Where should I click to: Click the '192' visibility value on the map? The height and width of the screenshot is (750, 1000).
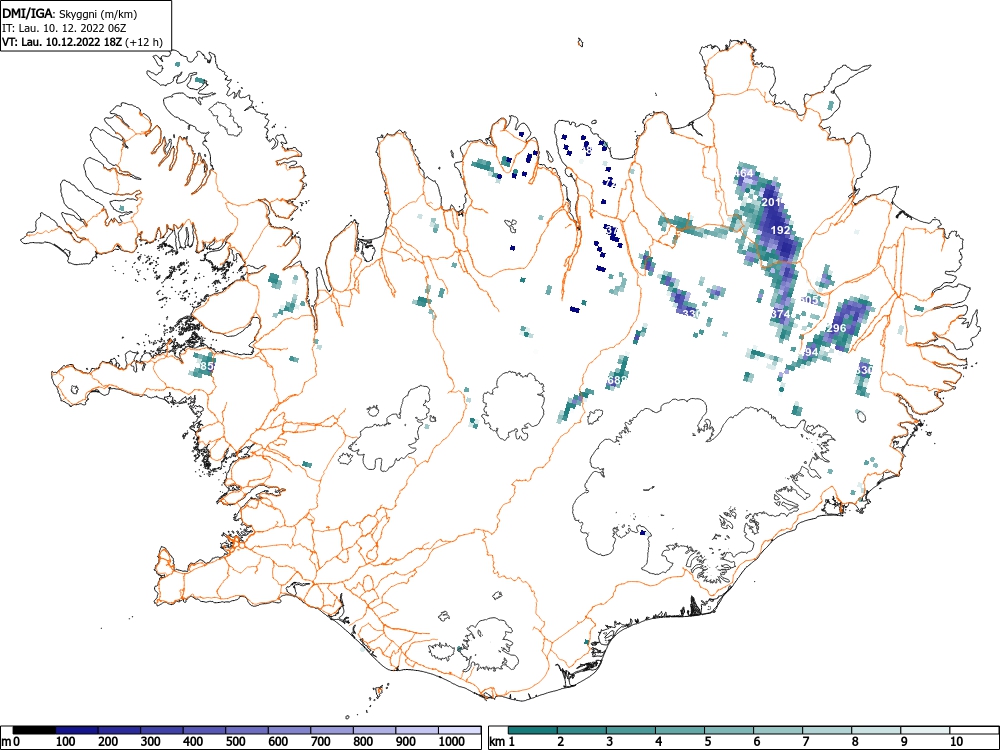(x=781, y=230)
